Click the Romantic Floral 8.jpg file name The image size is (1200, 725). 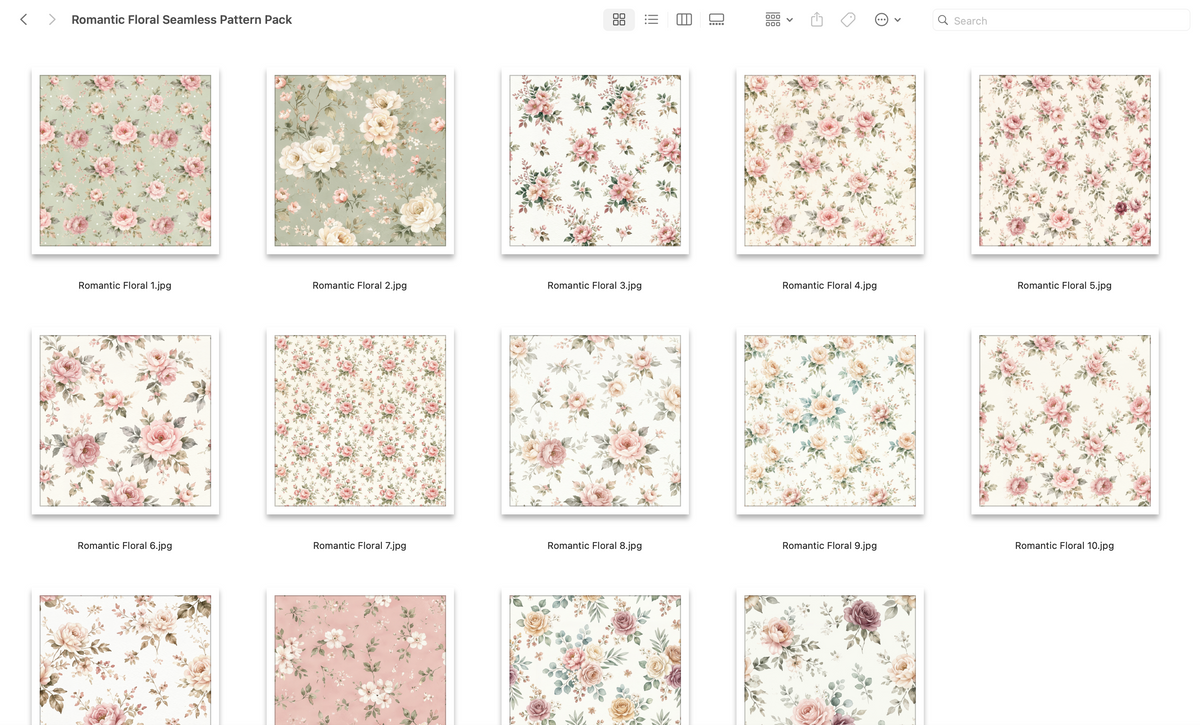595,546
